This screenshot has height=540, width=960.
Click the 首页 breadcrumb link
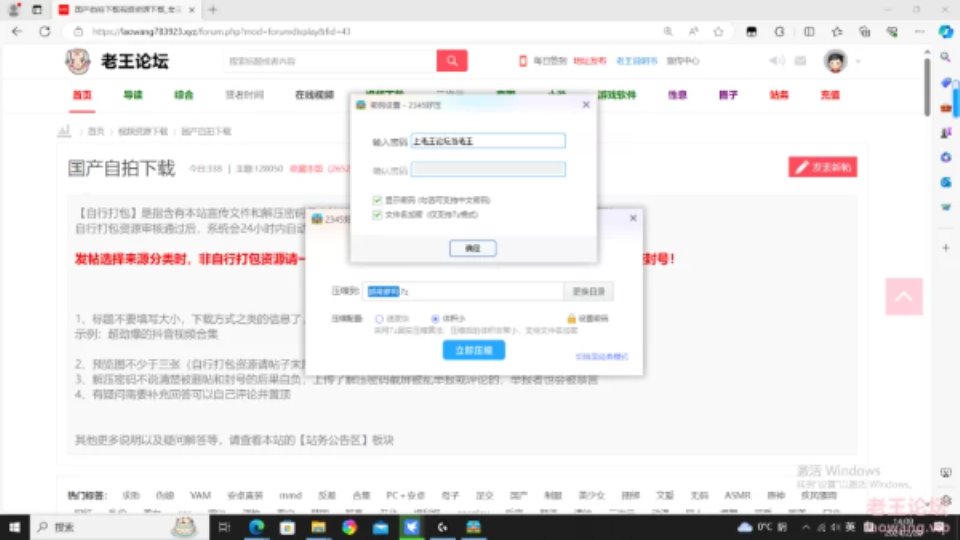(96, 132)
